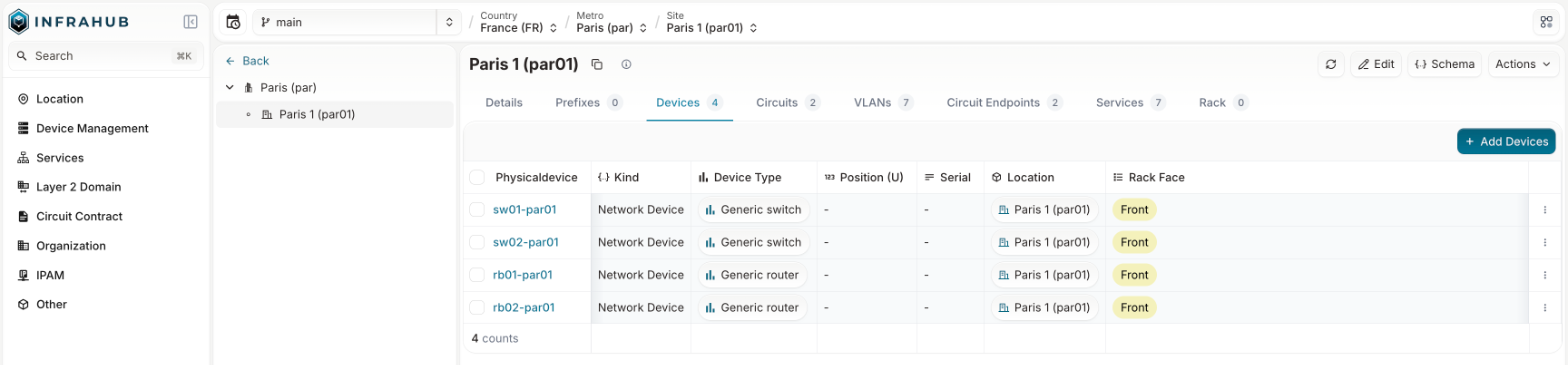Open row menu for sw02-par01
The image size is (1568, 365).
(1545, 242)
